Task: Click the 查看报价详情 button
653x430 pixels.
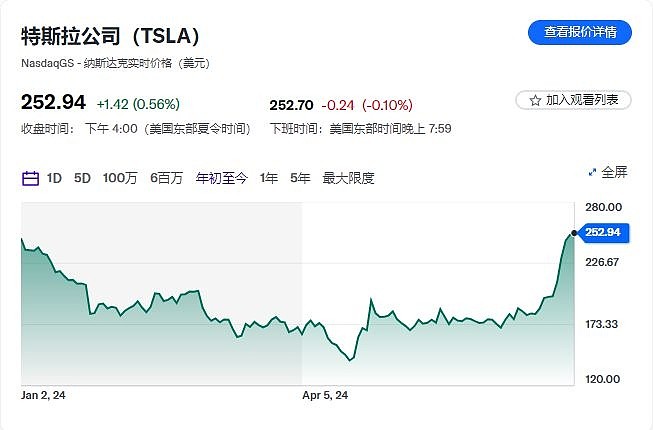Action: click(580, 32)
